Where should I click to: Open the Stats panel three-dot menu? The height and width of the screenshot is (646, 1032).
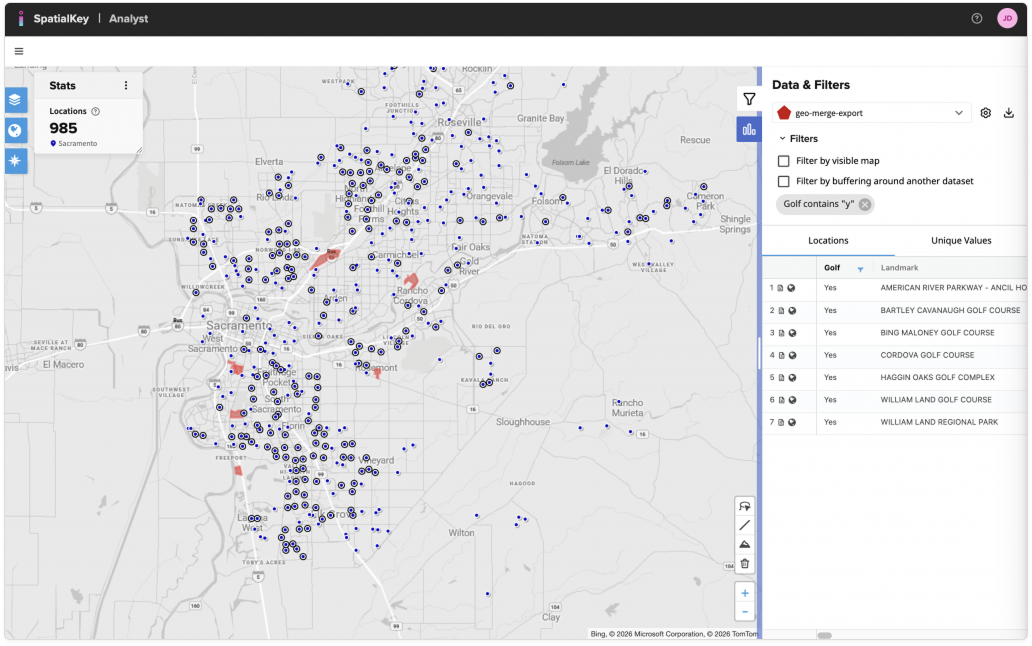(126, 86)
